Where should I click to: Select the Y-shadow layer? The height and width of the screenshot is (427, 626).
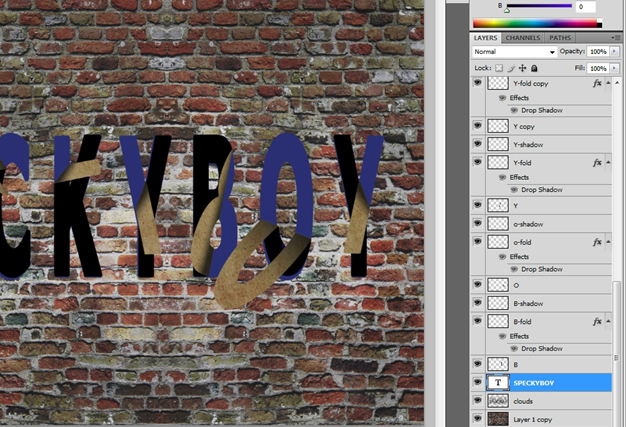(x=549, y=144)
